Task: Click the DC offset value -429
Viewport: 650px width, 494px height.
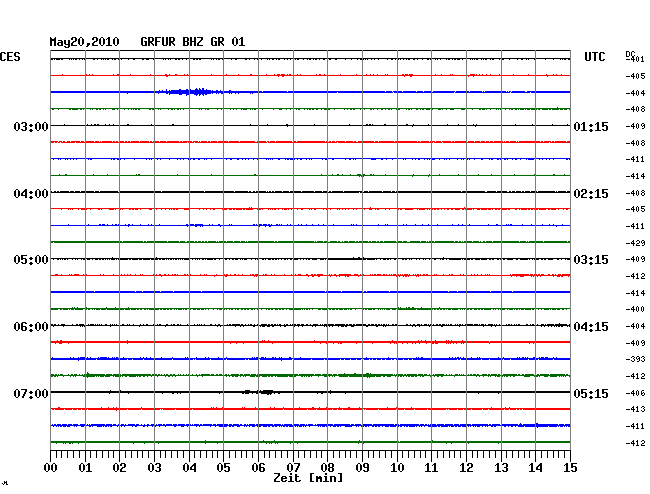Action: pyautogui.click(x=635, y=243)
